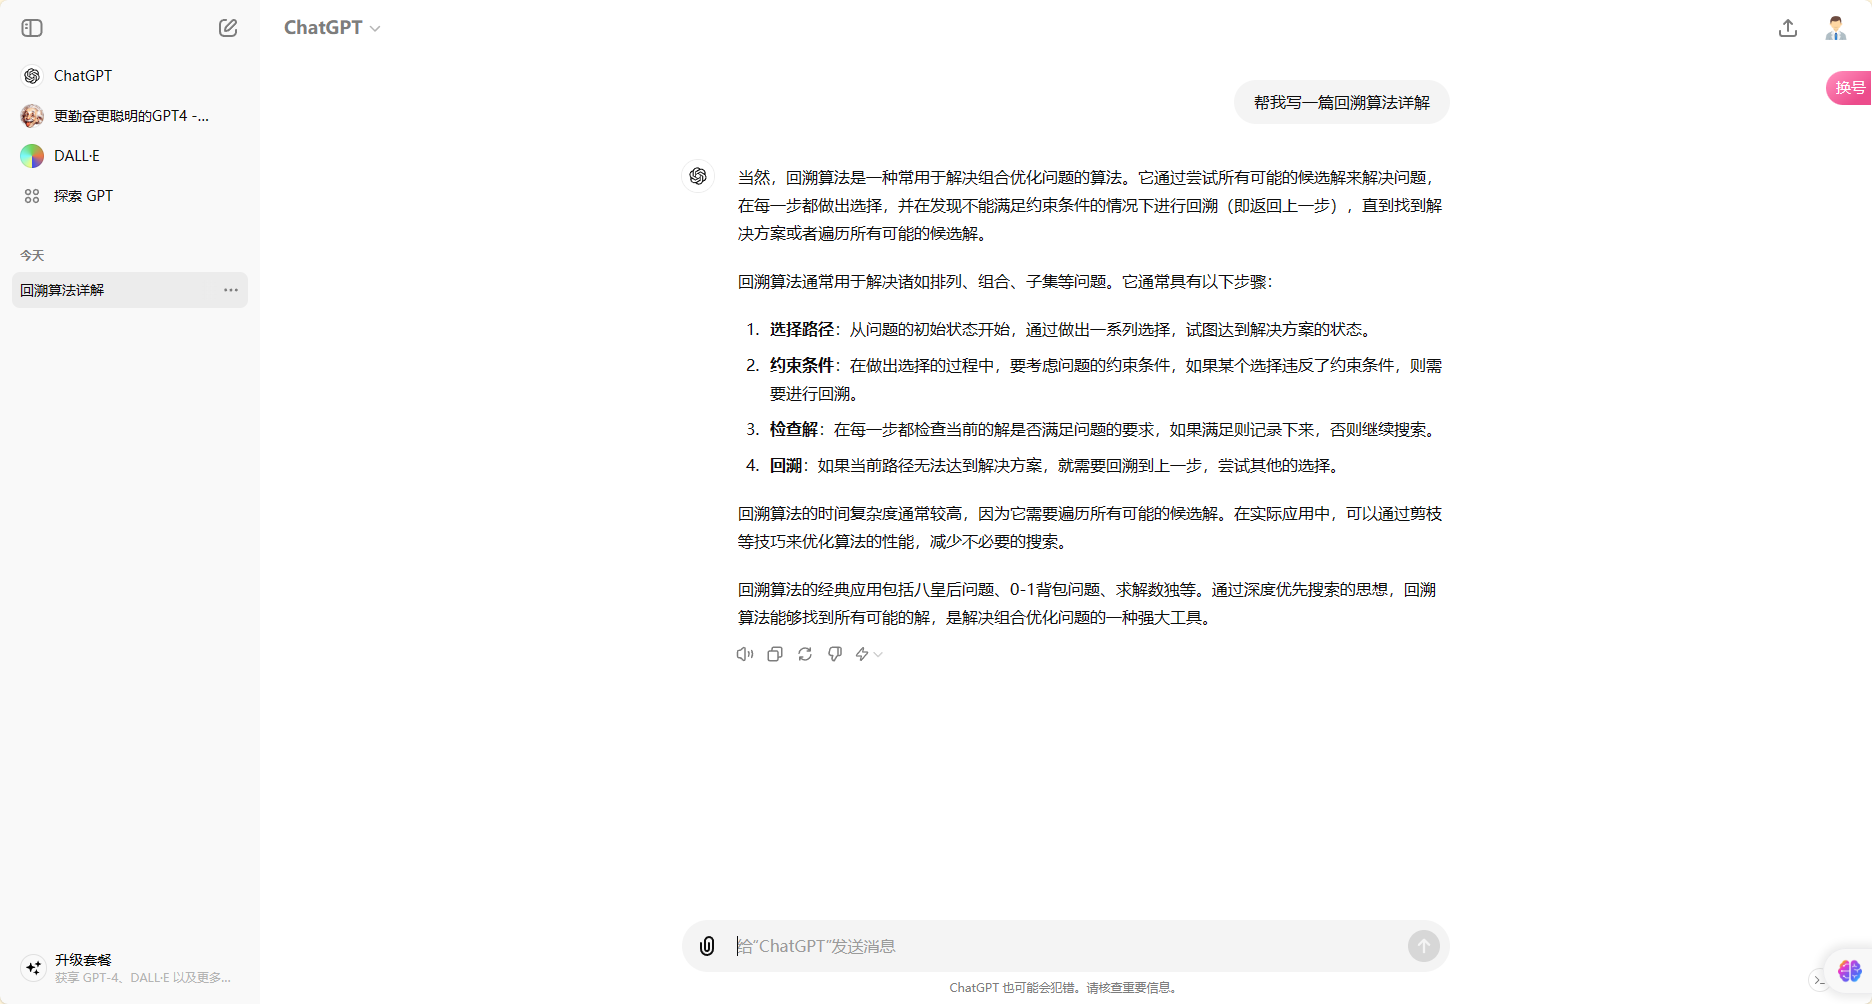Click the share conversation icon
1872x1004 pixels.
point(1788,28)
